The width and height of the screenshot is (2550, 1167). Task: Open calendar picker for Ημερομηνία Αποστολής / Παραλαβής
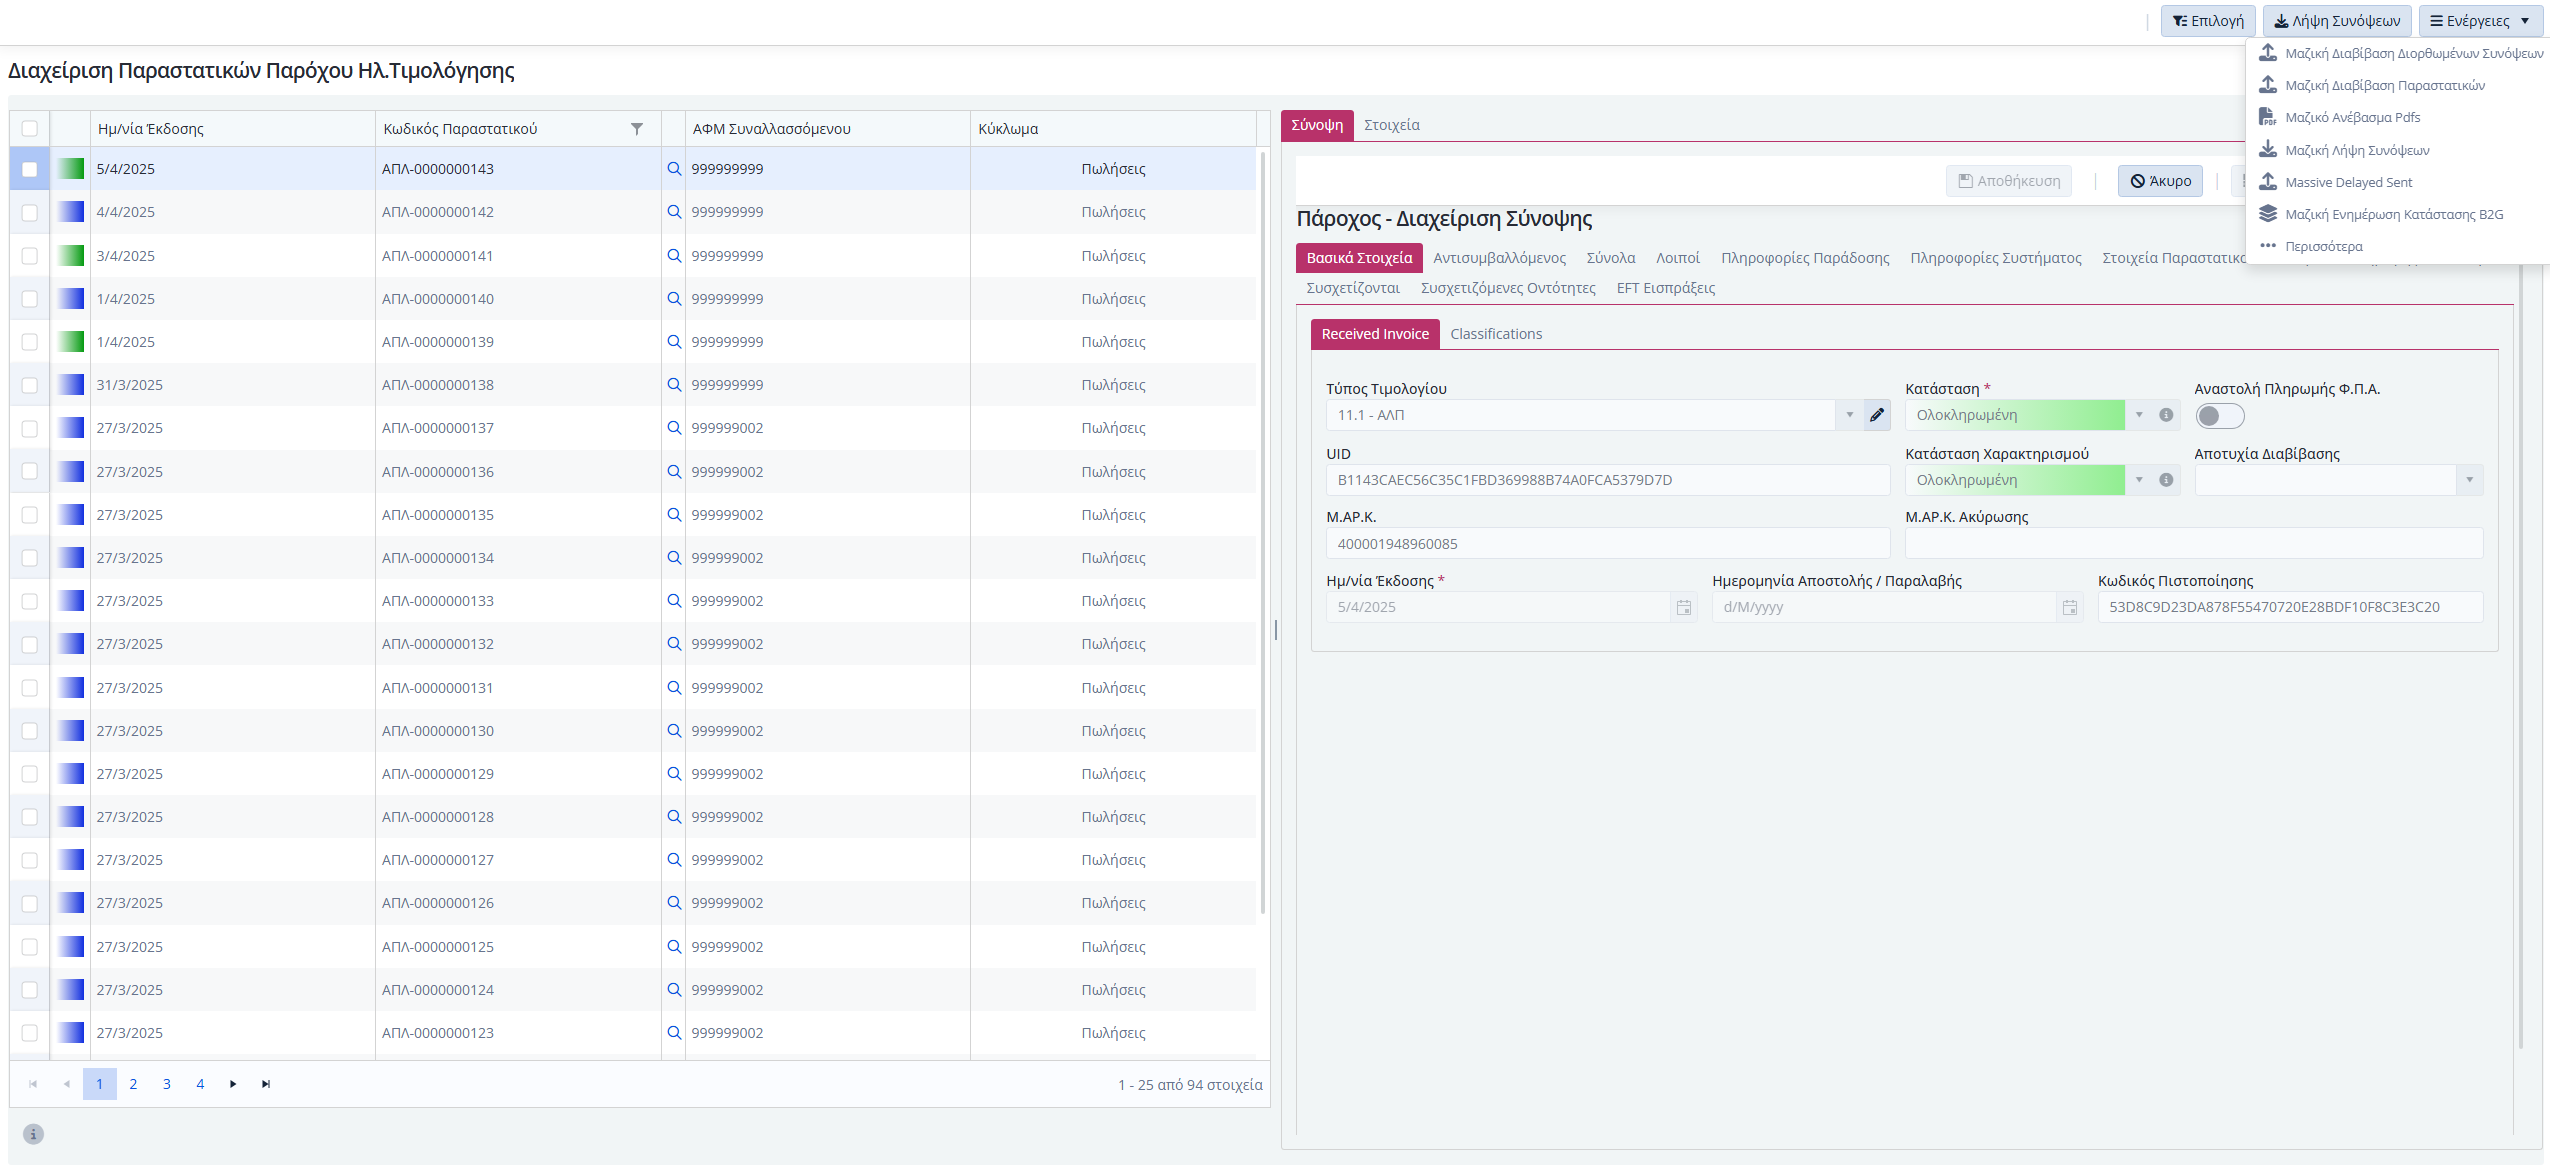click(x=2070, y=607)
